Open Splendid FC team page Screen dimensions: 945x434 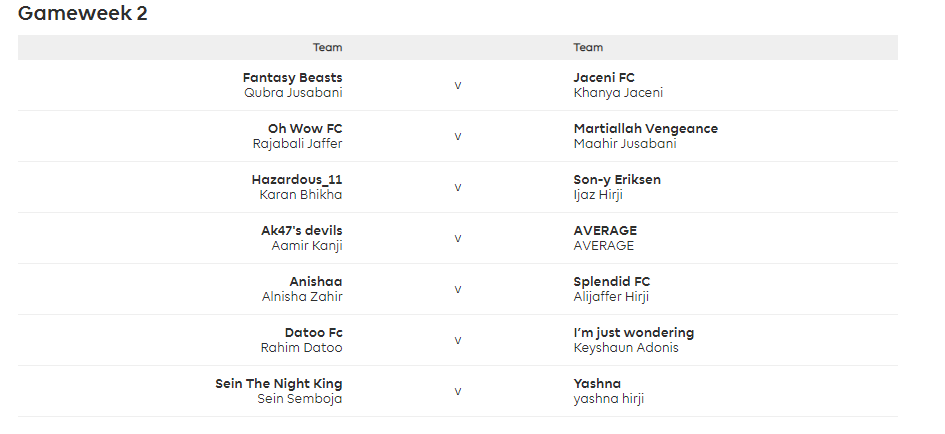click(612, 282)
